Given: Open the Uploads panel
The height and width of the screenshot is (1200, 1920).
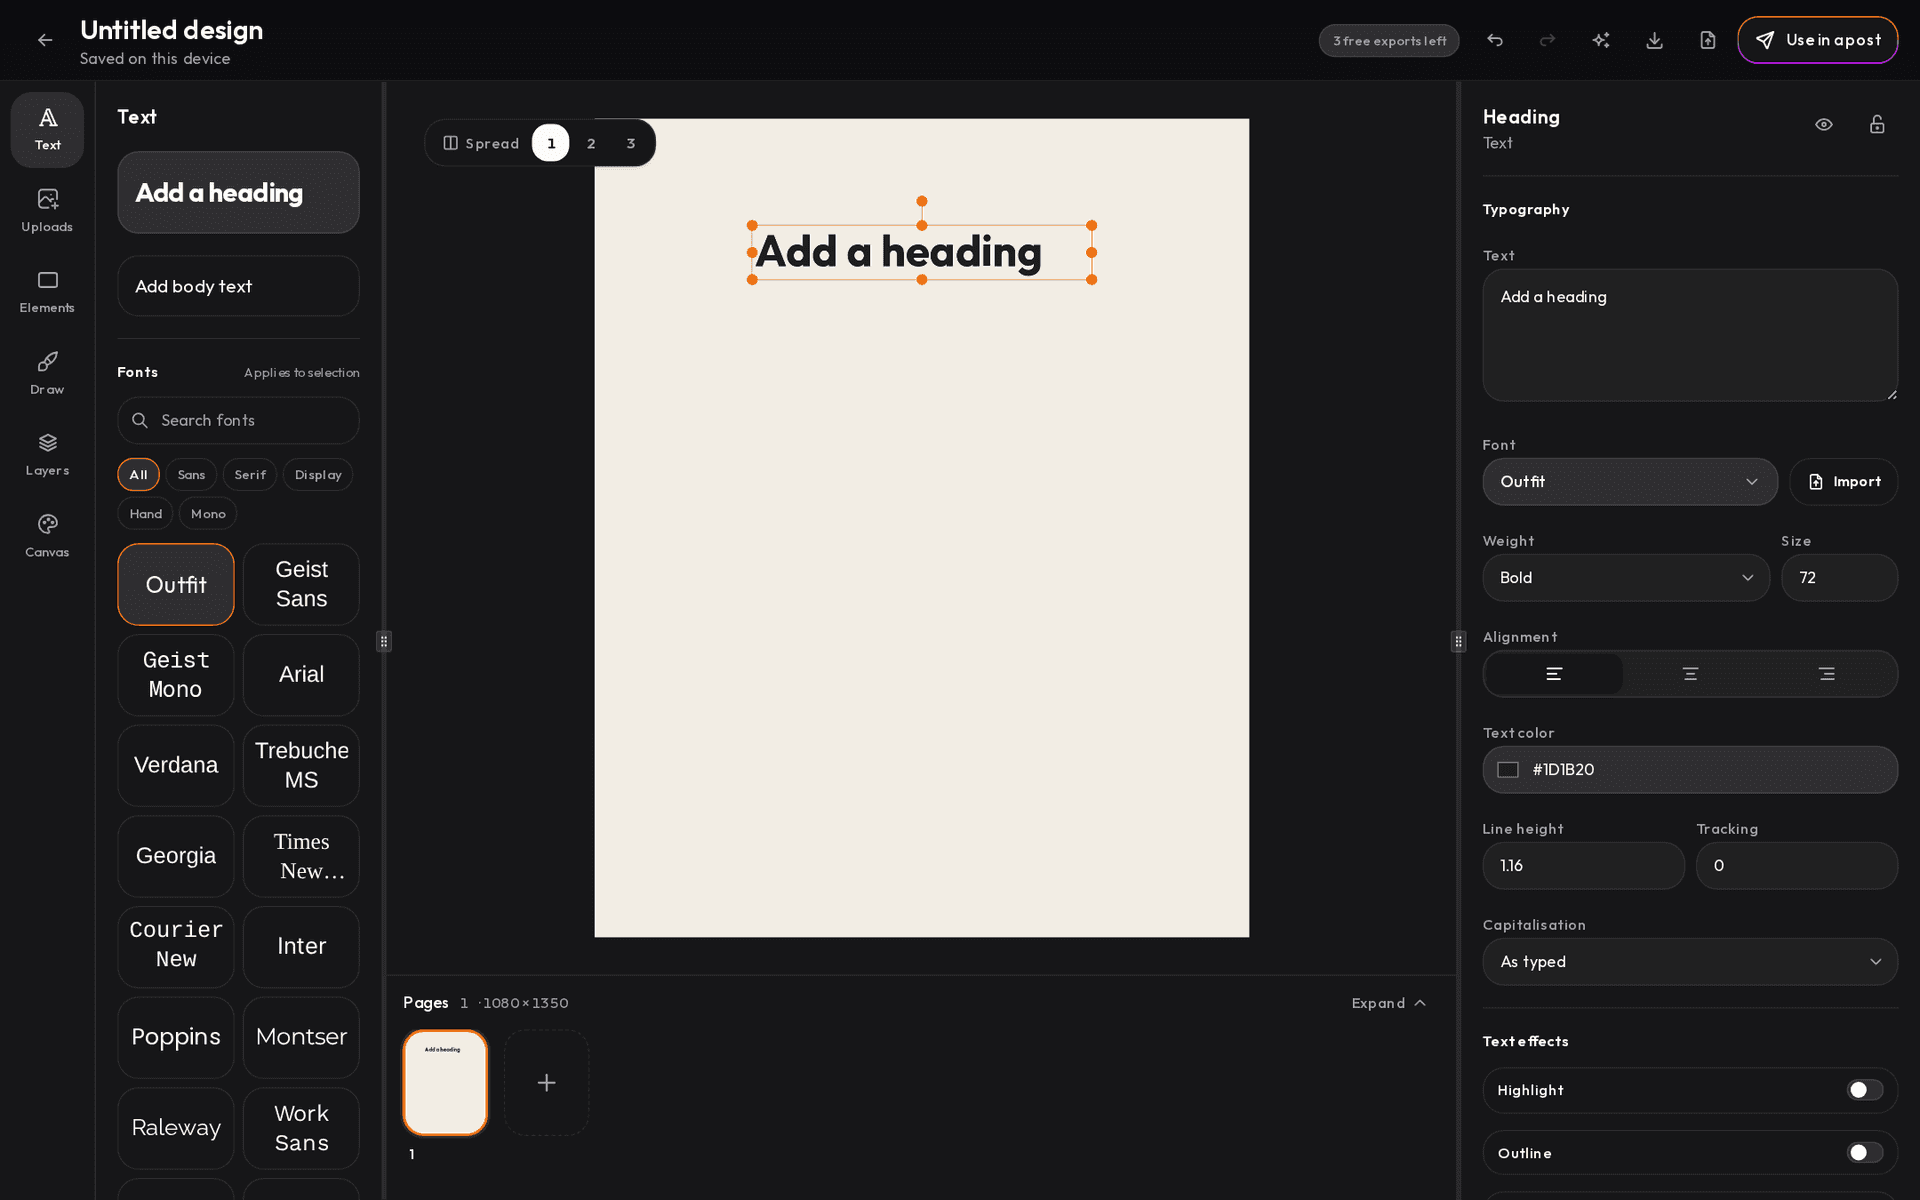Looking at the screenshot, I should pyautogui.click(x=47, y=211).
